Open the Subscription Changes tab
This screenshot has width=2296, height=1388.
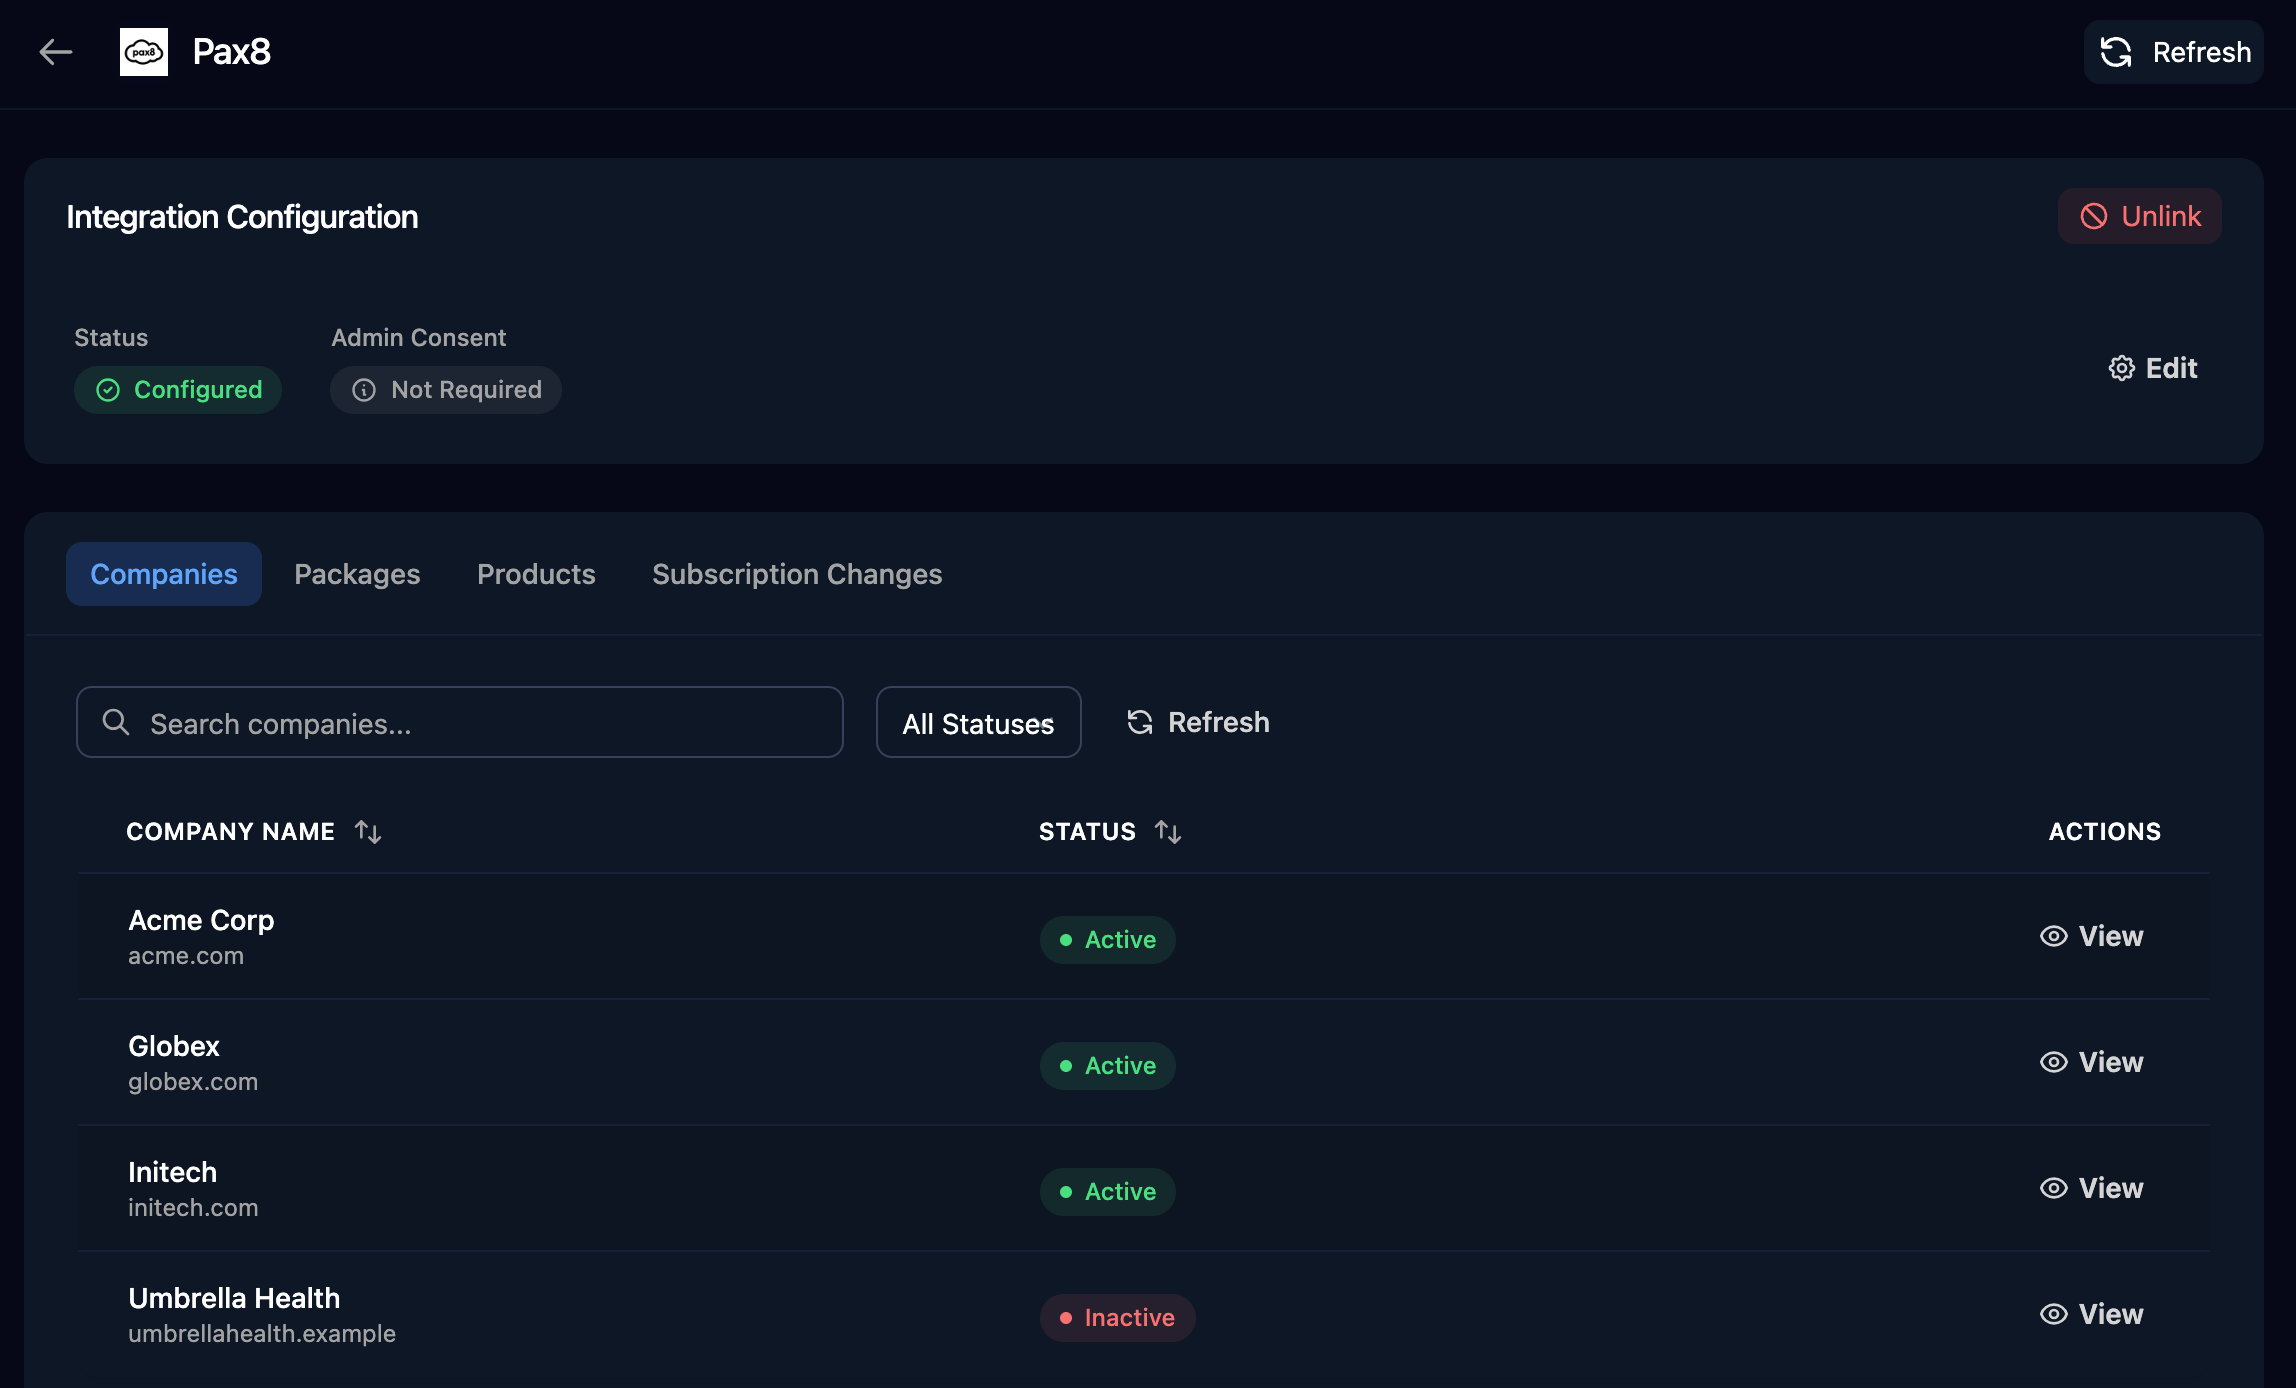click(x=797, y=574)
